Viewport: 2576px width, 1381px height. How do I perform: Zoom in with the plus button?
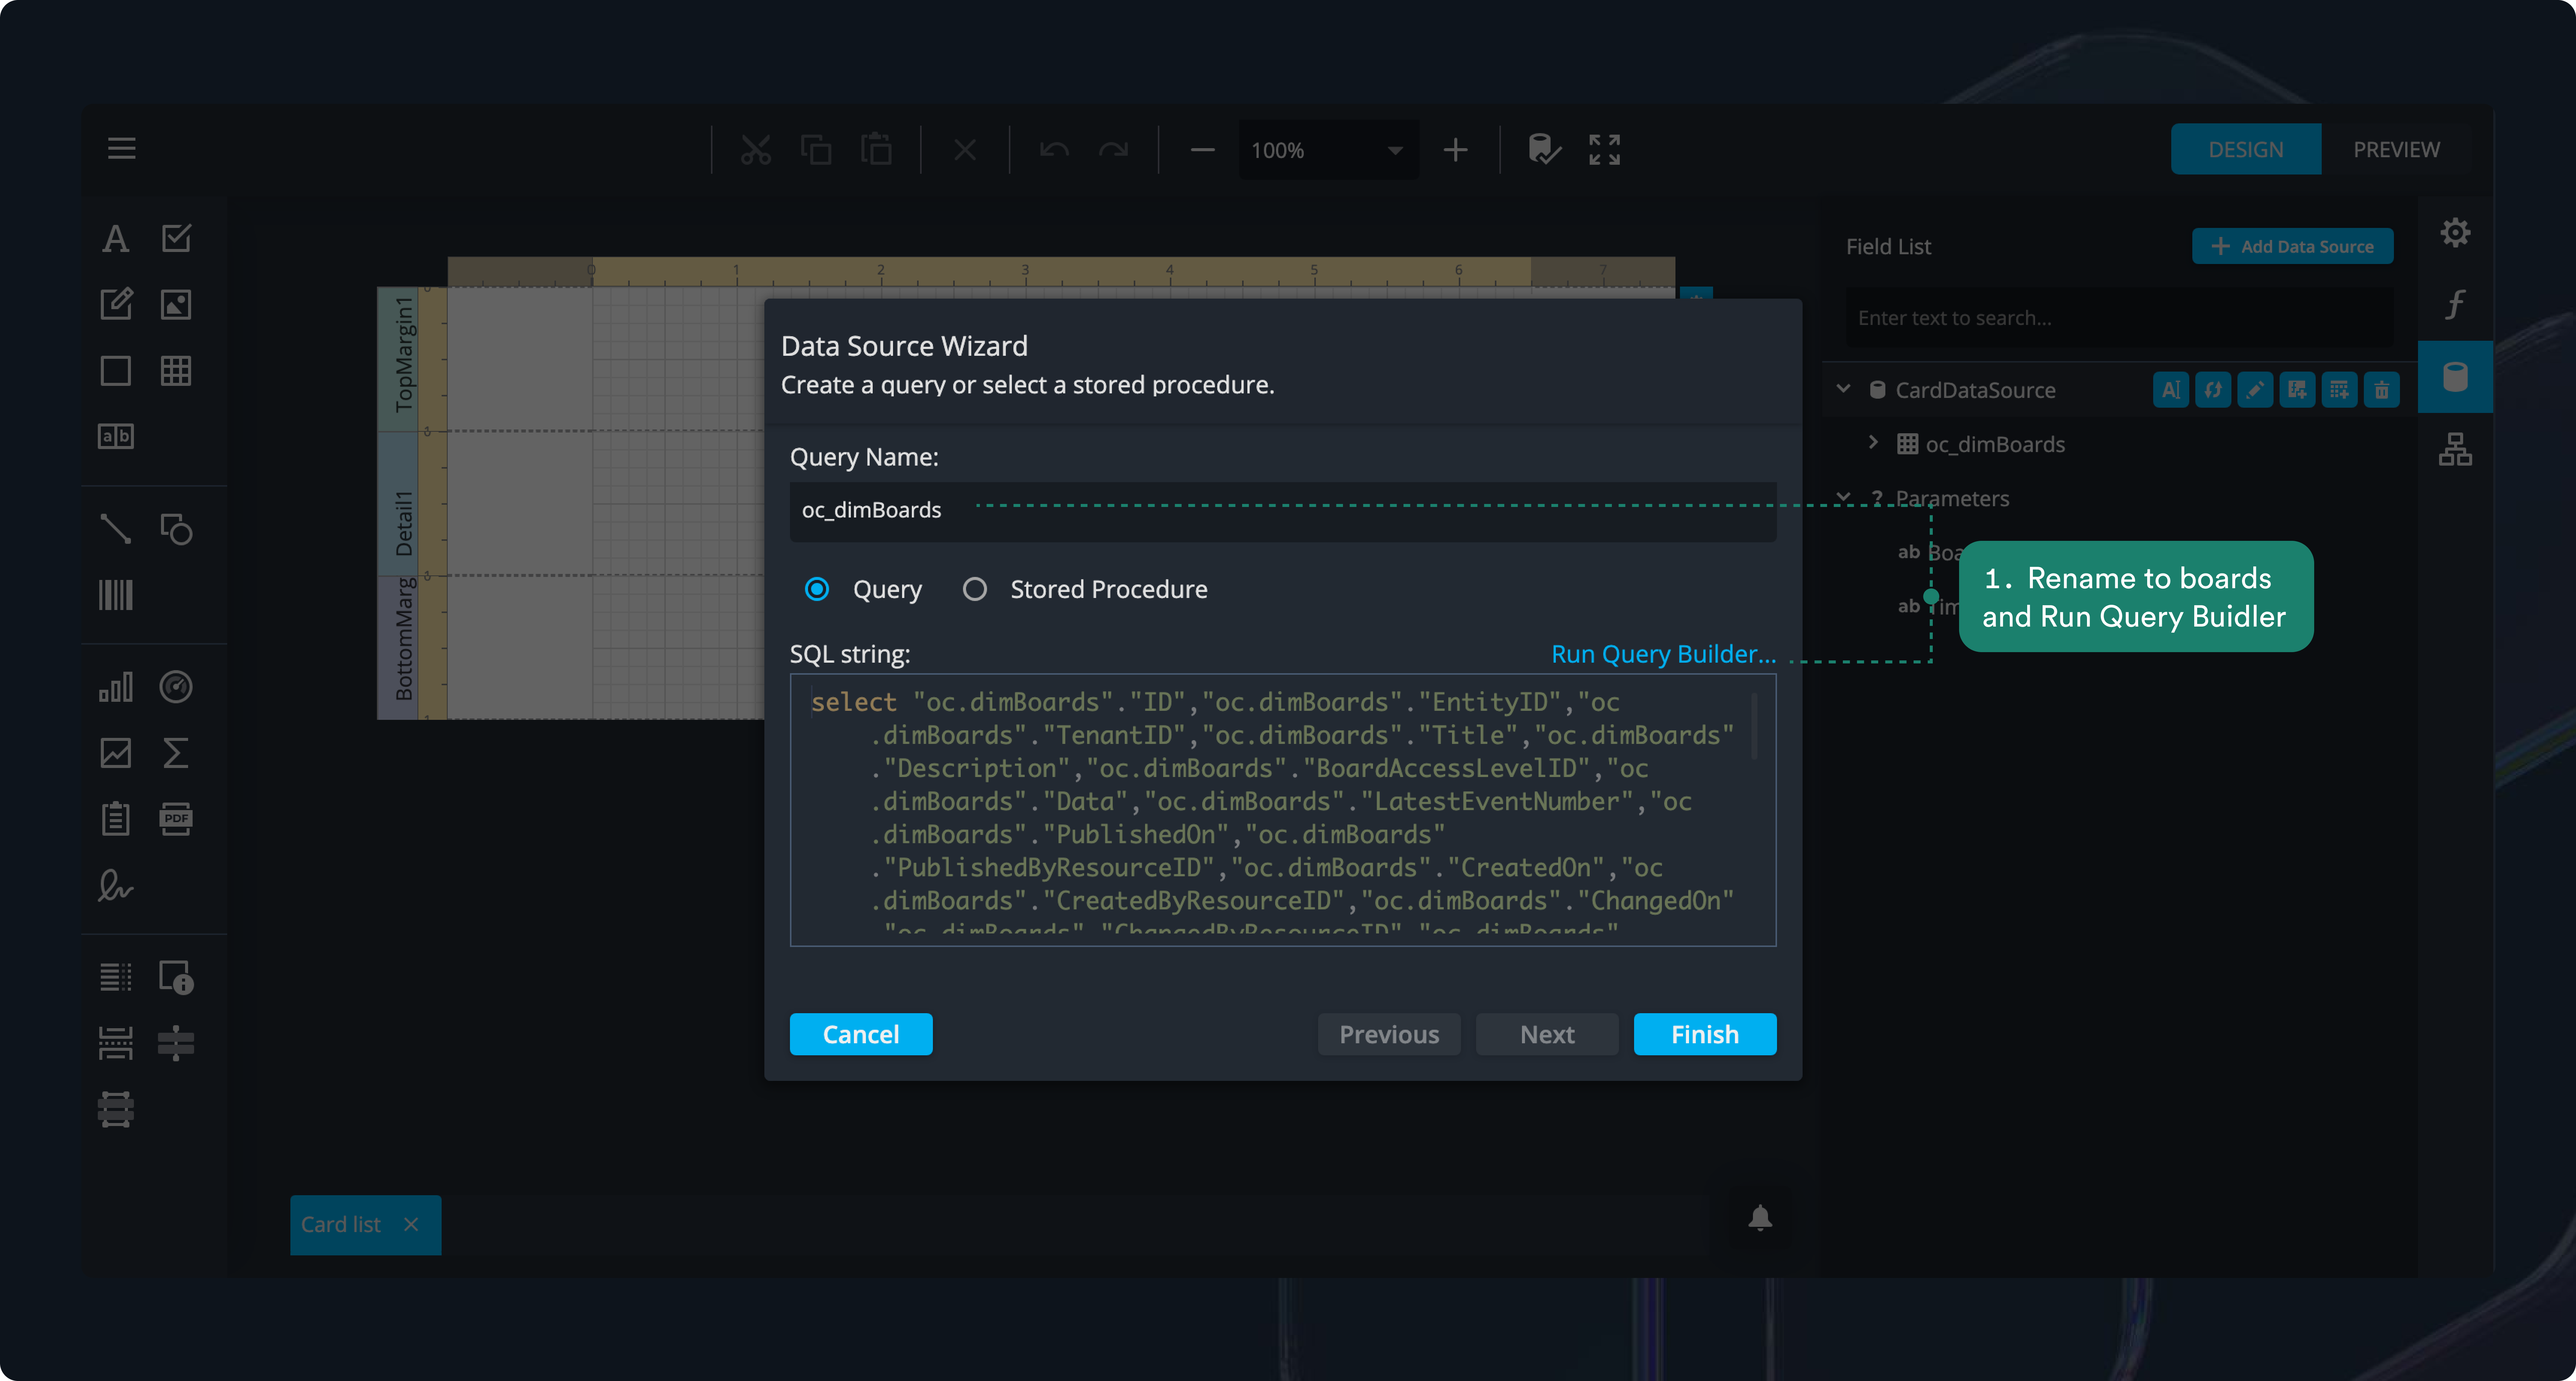1456,150
